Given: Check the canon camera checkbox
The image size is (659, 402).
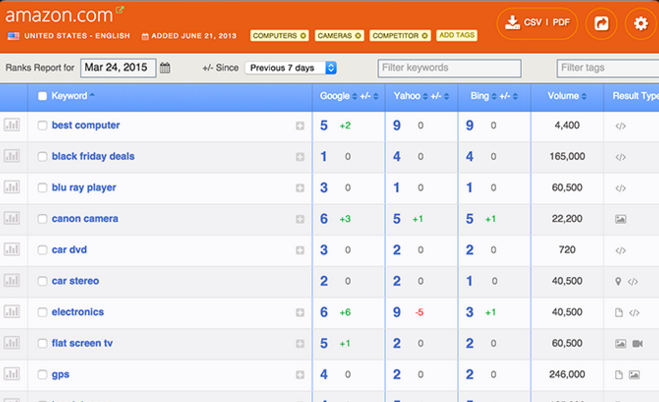Looking at the screenshot, I should (x=42, y=218).
